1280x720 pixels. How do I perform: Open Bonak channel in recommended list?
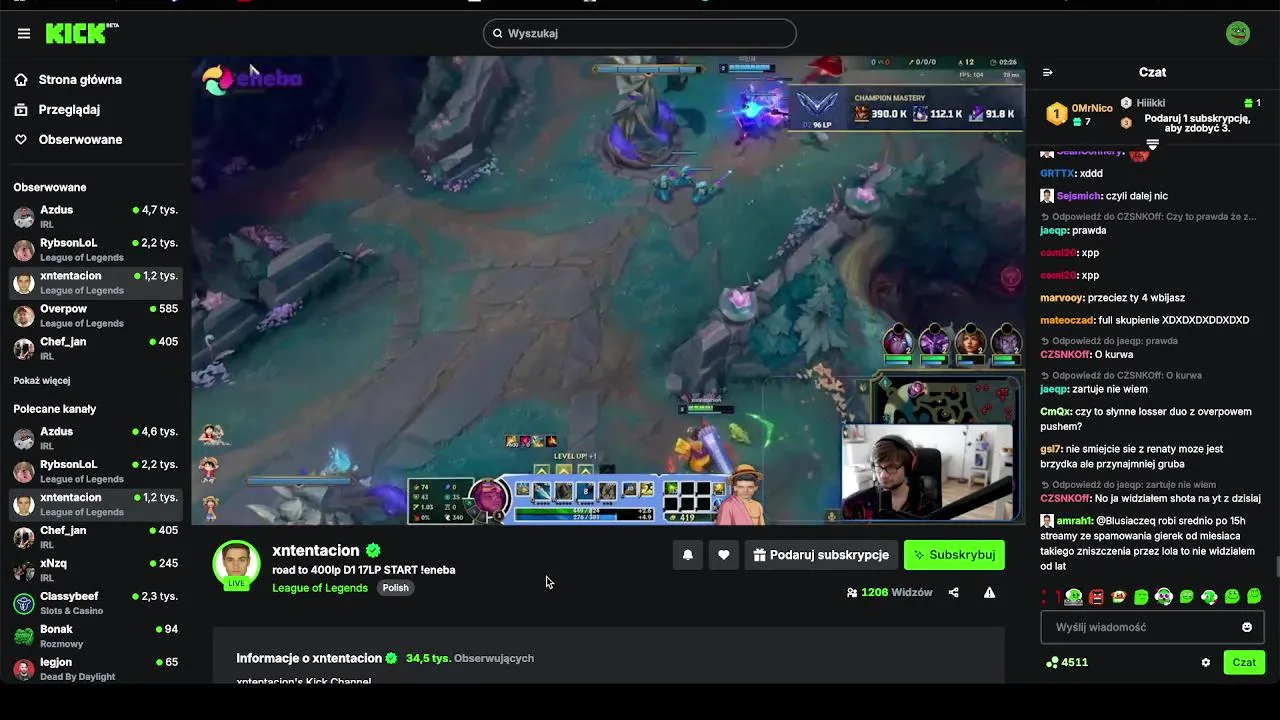coord(96,636)
